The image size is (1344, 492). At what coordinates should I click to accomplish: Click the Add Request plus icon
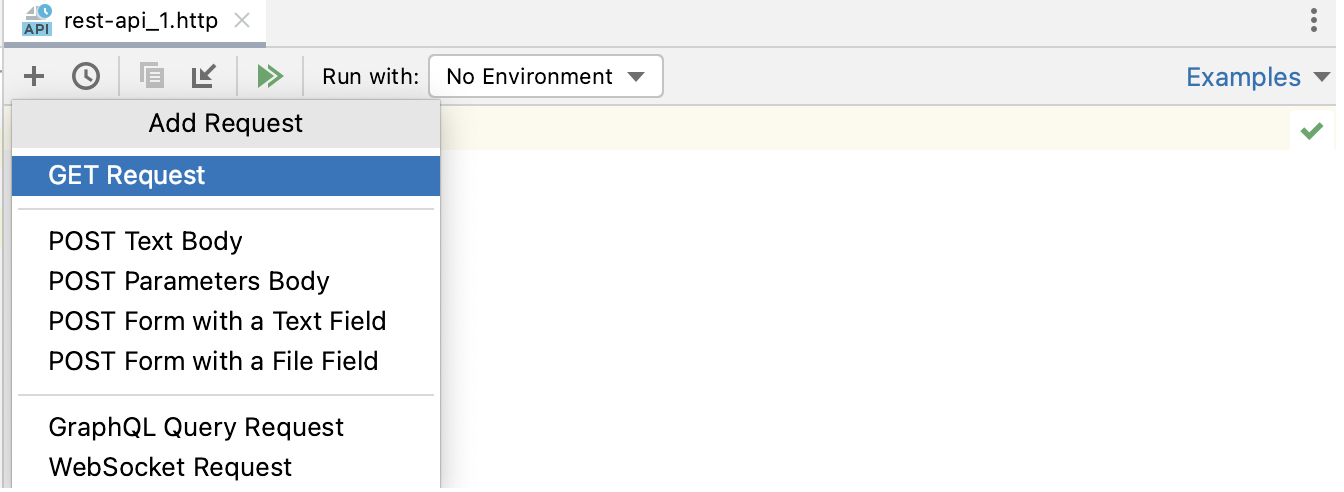(x=34, y=76)
